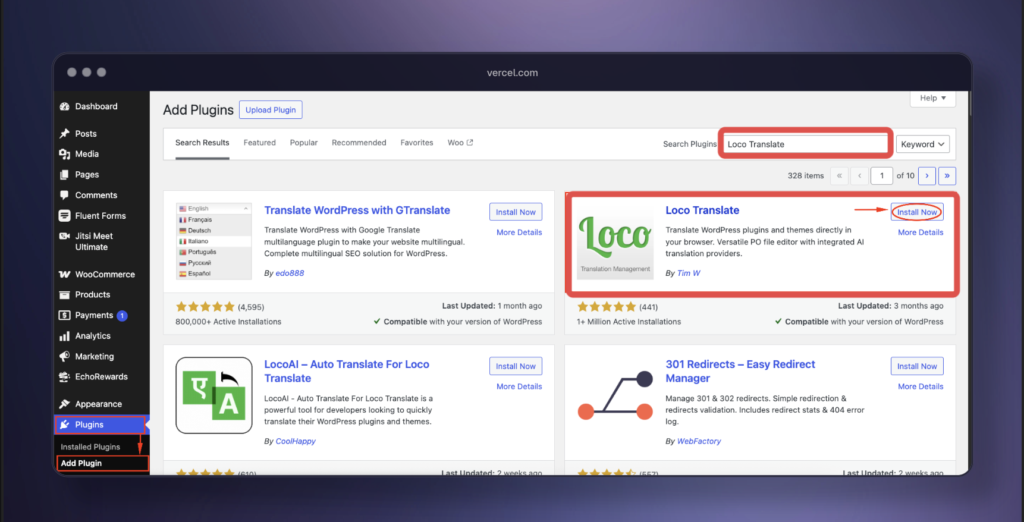Open More Details for Loco Translate
Viewport: 1024px width, 522px height.
pyautogui.click(x=921, y=233)
